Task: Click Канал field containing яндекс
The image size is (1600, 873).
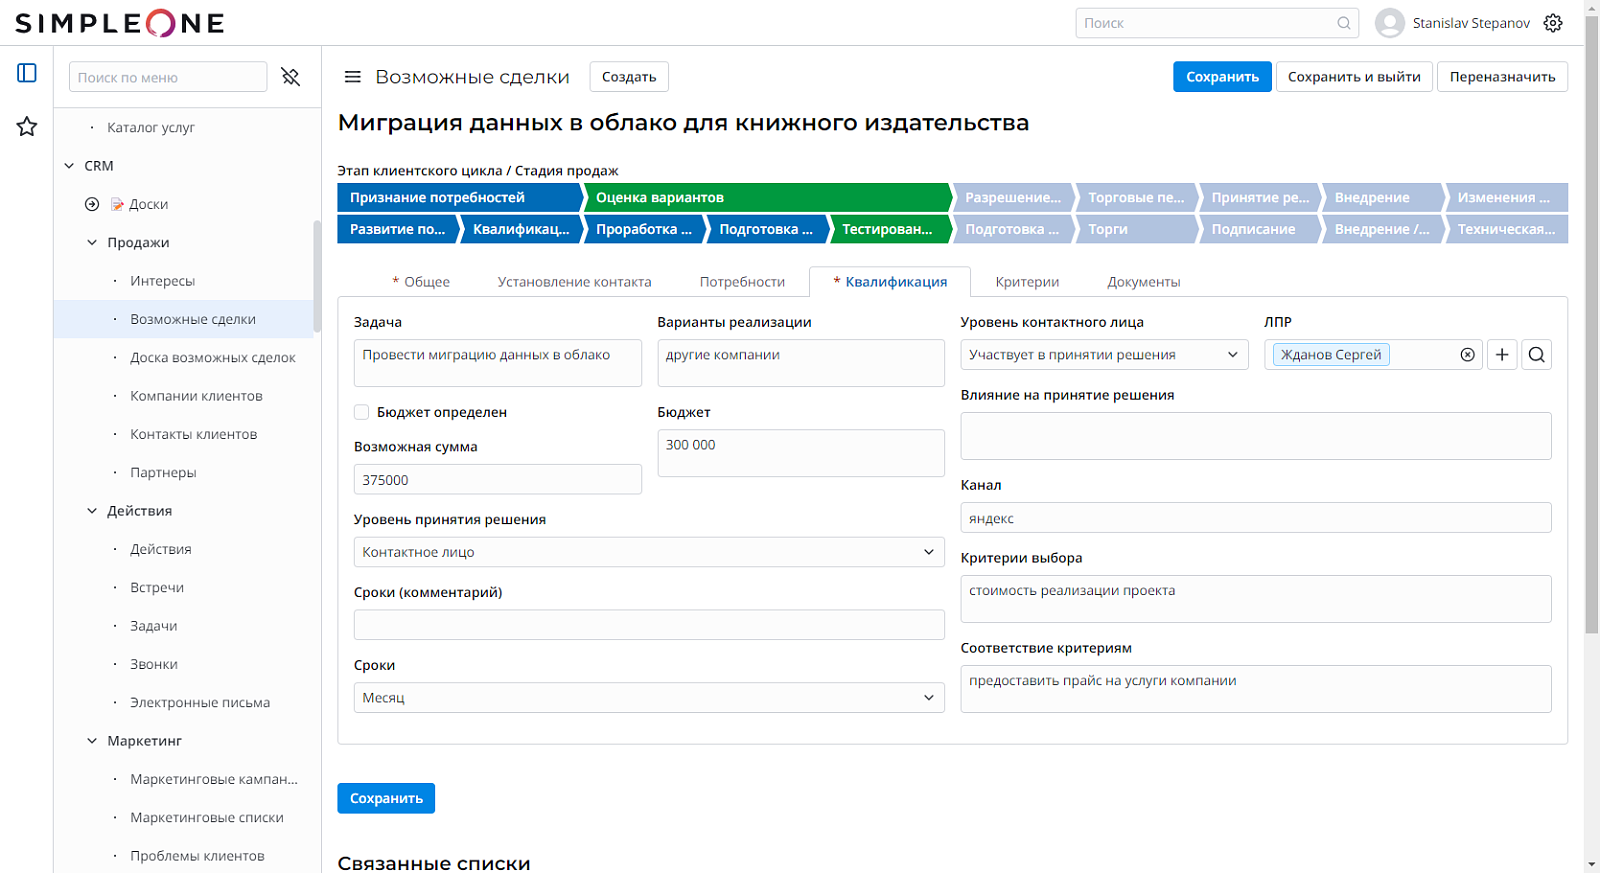Action: (1256, 518)
